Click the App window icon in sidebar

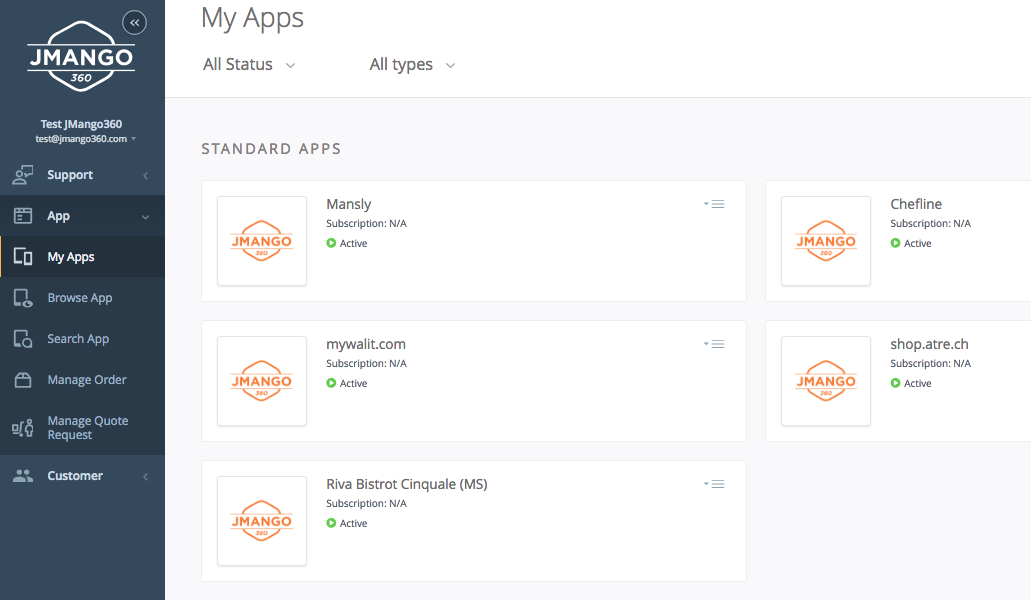[23, 216]
